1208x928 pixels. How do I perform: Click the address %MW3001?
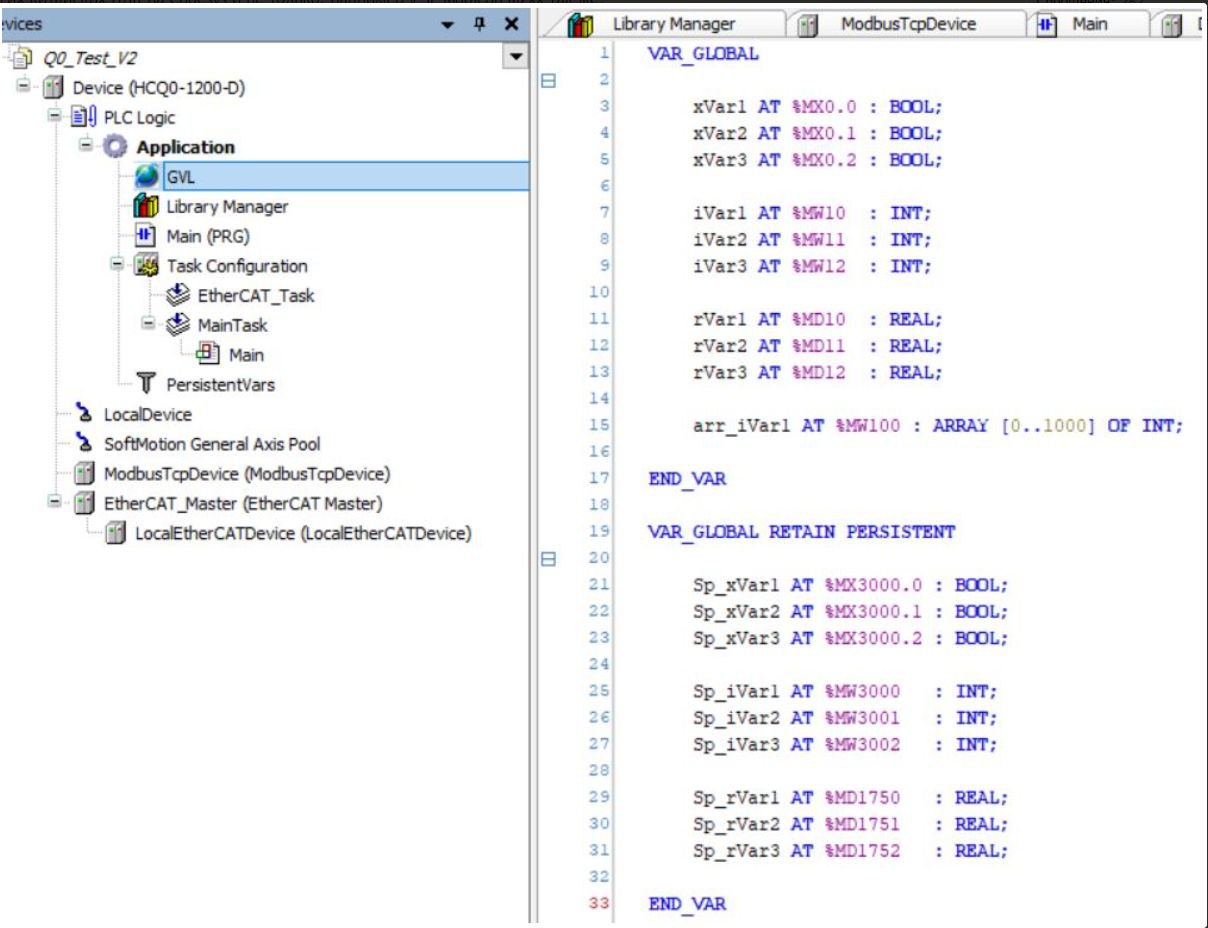(x=863, y=719)
